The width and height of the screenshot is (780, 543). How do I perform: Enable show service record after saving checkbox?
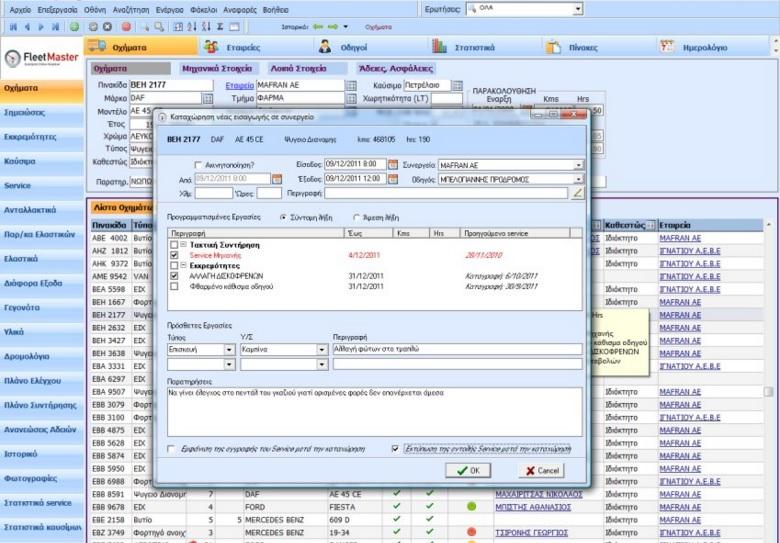click(171, 449)
